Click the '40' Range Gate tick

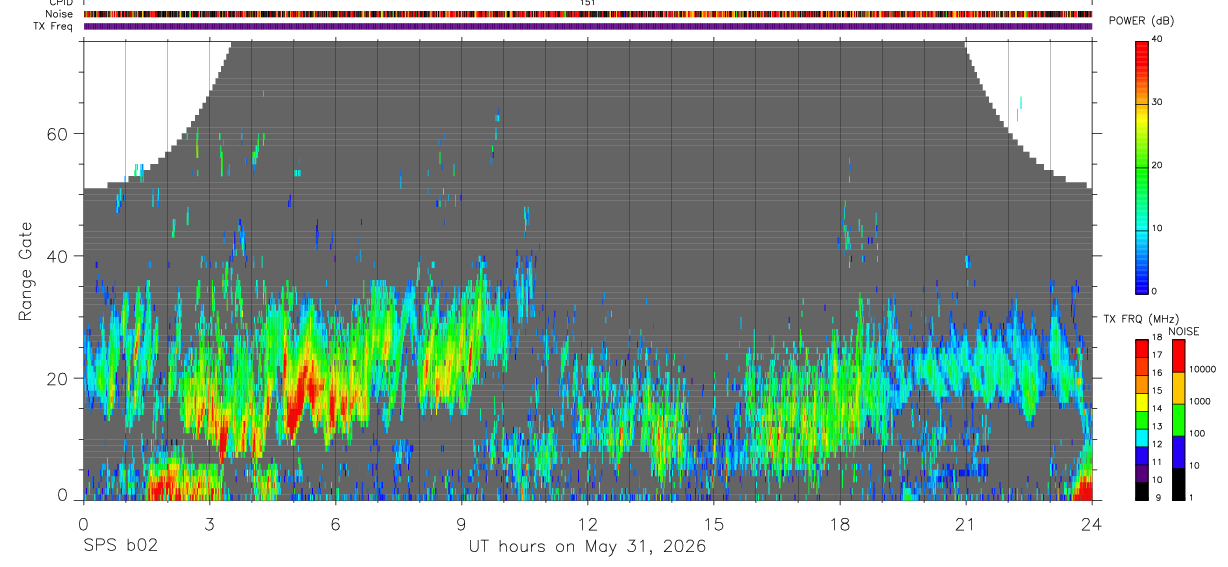tap(56, 256)
